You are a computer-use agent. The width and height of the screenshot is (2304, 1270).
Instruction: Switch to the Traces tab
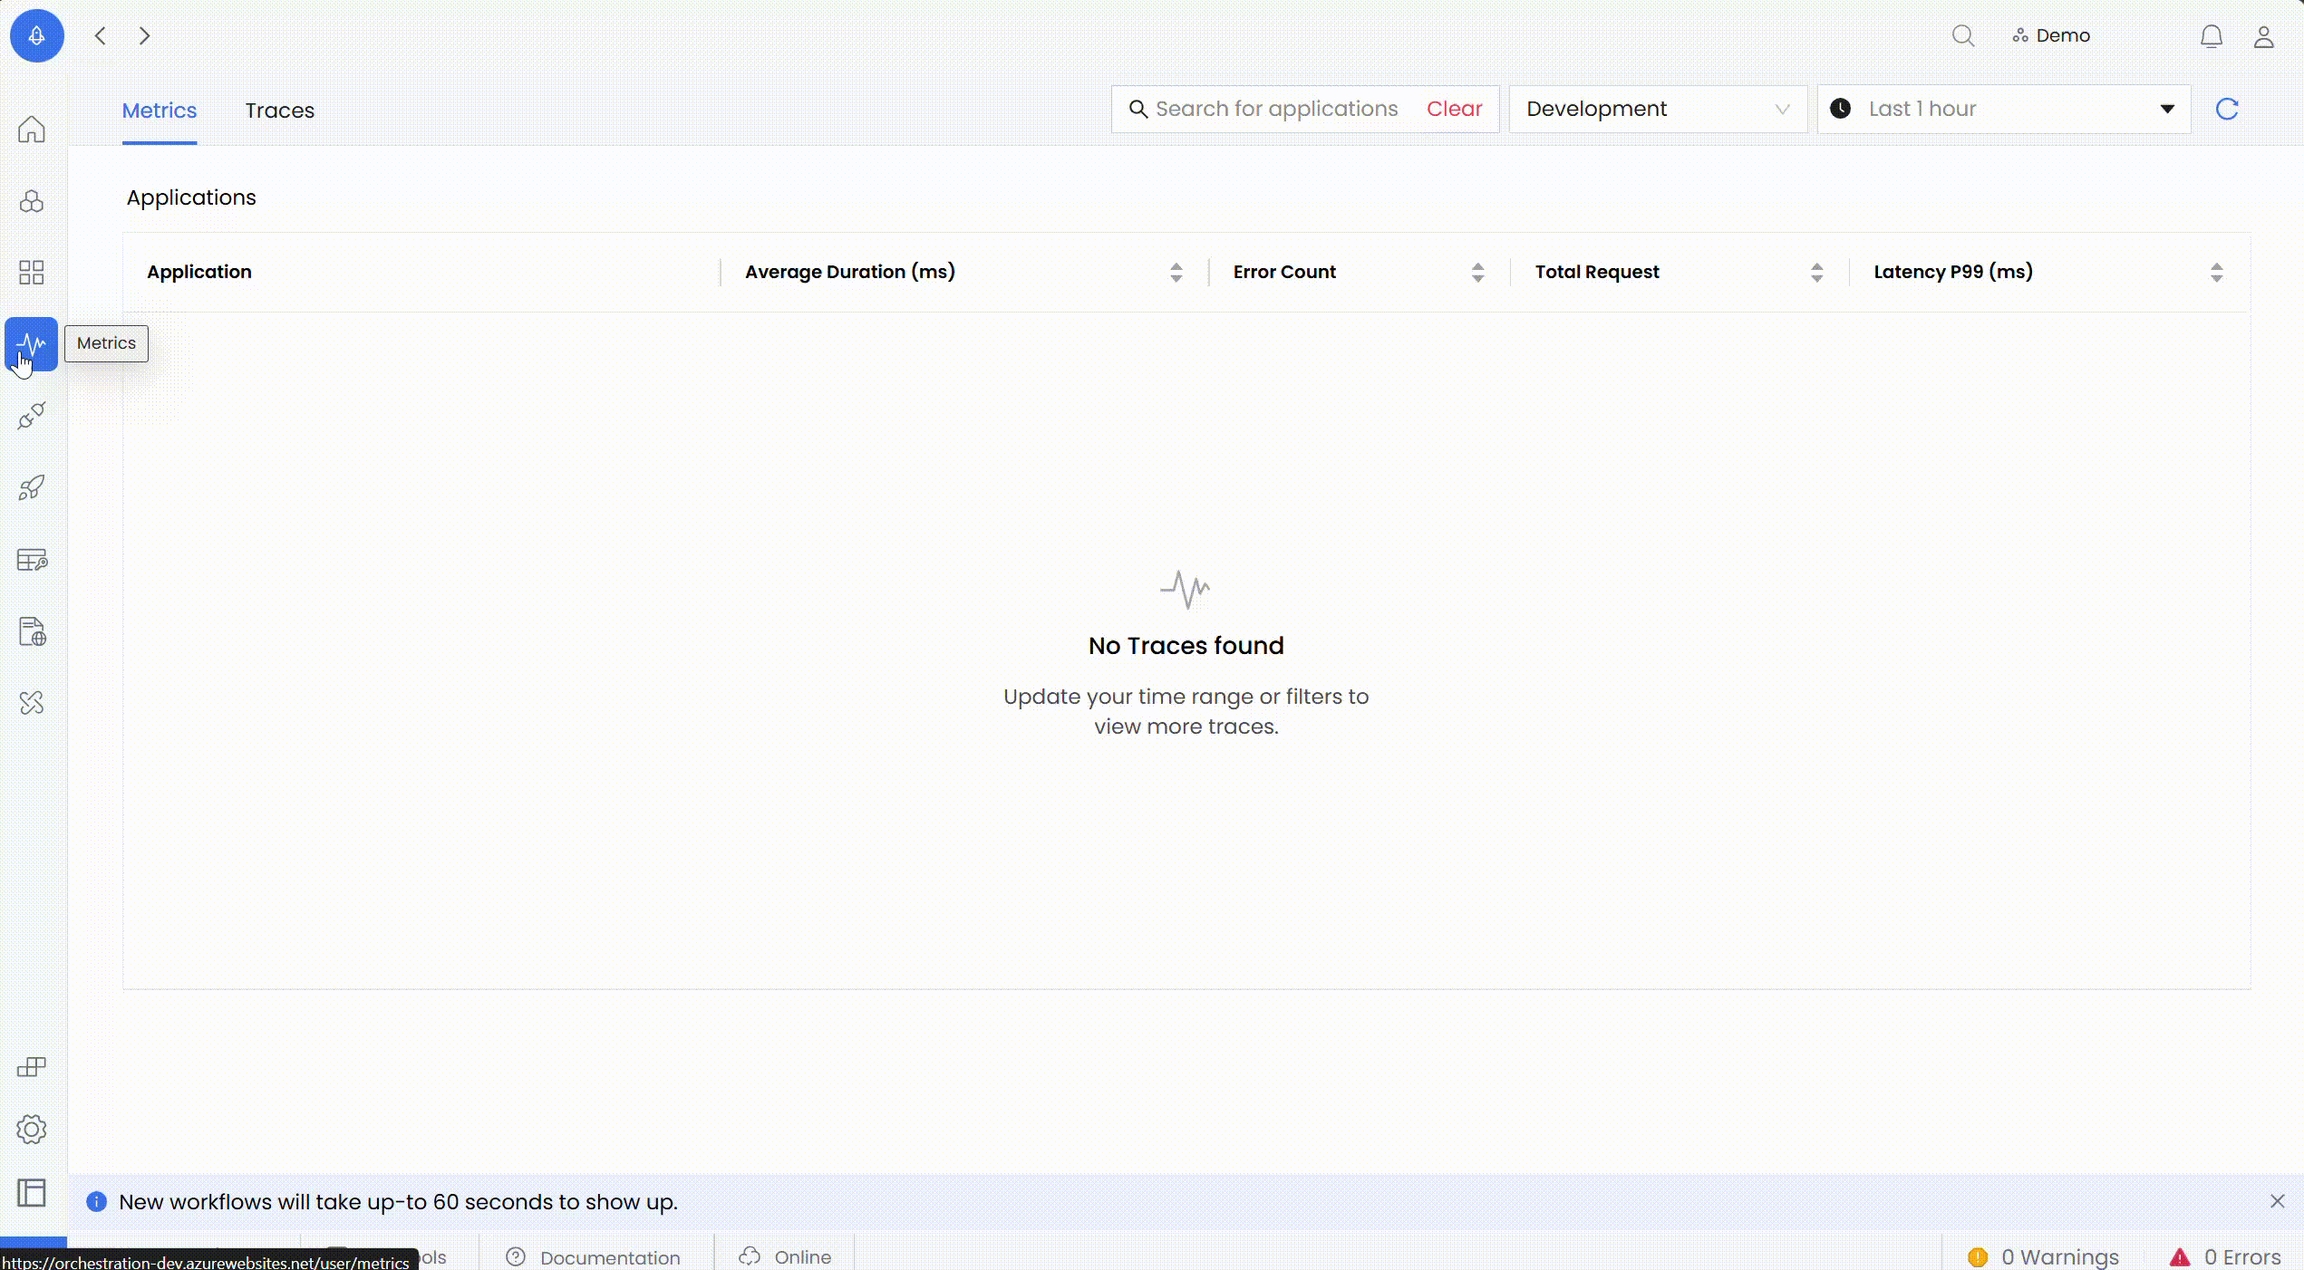(280, 111)
